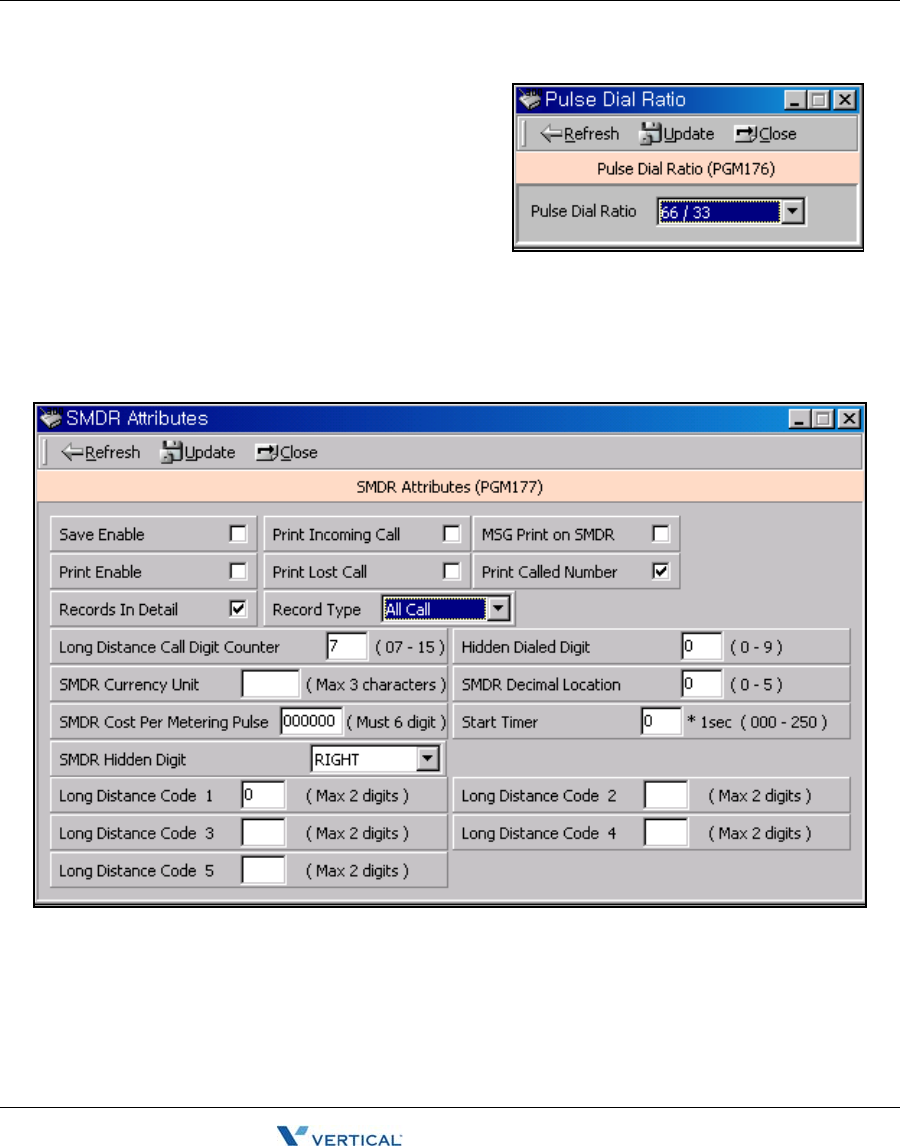This screenshot has width=900, height=1146.
Task: Click Close in Pulse Dial Ratio toolbar
Action: point(765,134)
